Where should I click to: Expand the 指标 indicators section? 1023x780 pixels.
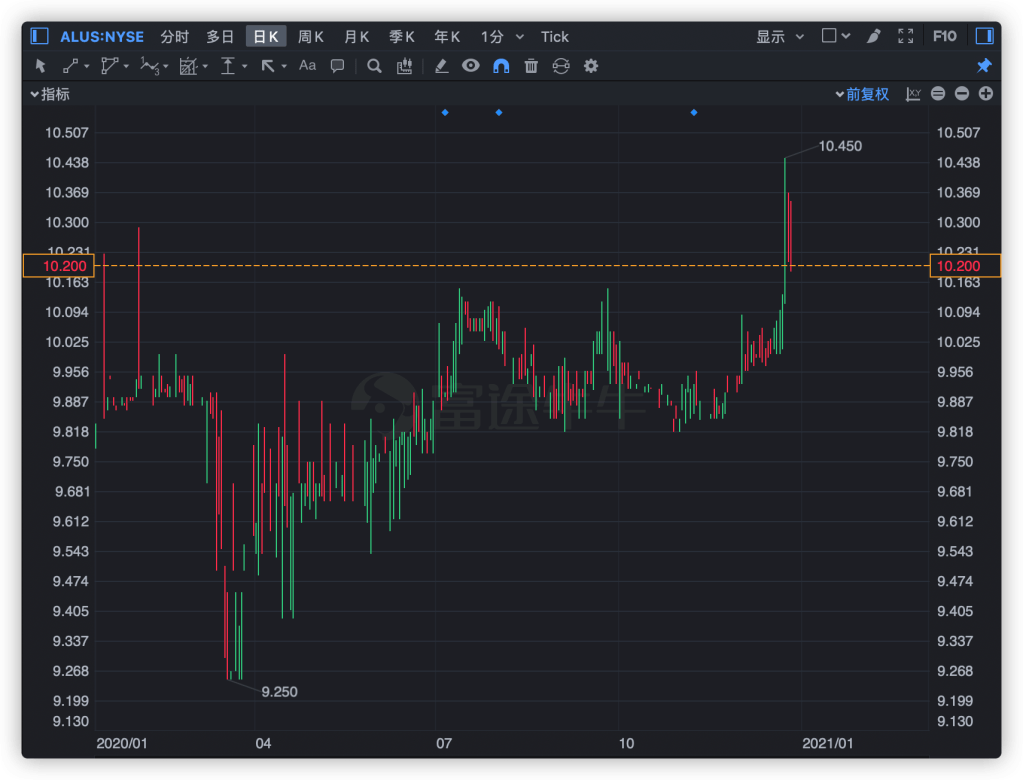point(50,94)
